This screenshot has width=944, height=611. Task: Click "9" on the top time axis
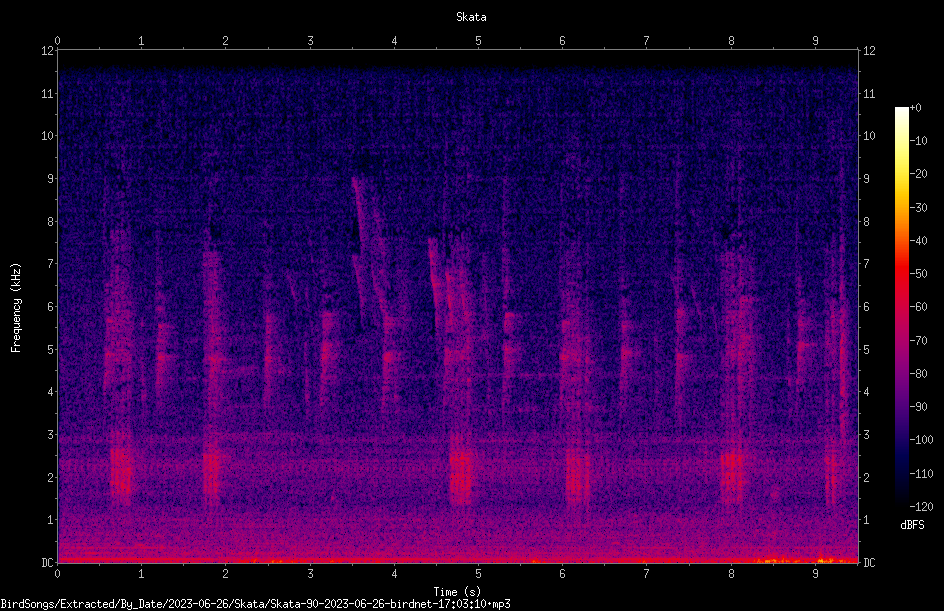(815, 41)
